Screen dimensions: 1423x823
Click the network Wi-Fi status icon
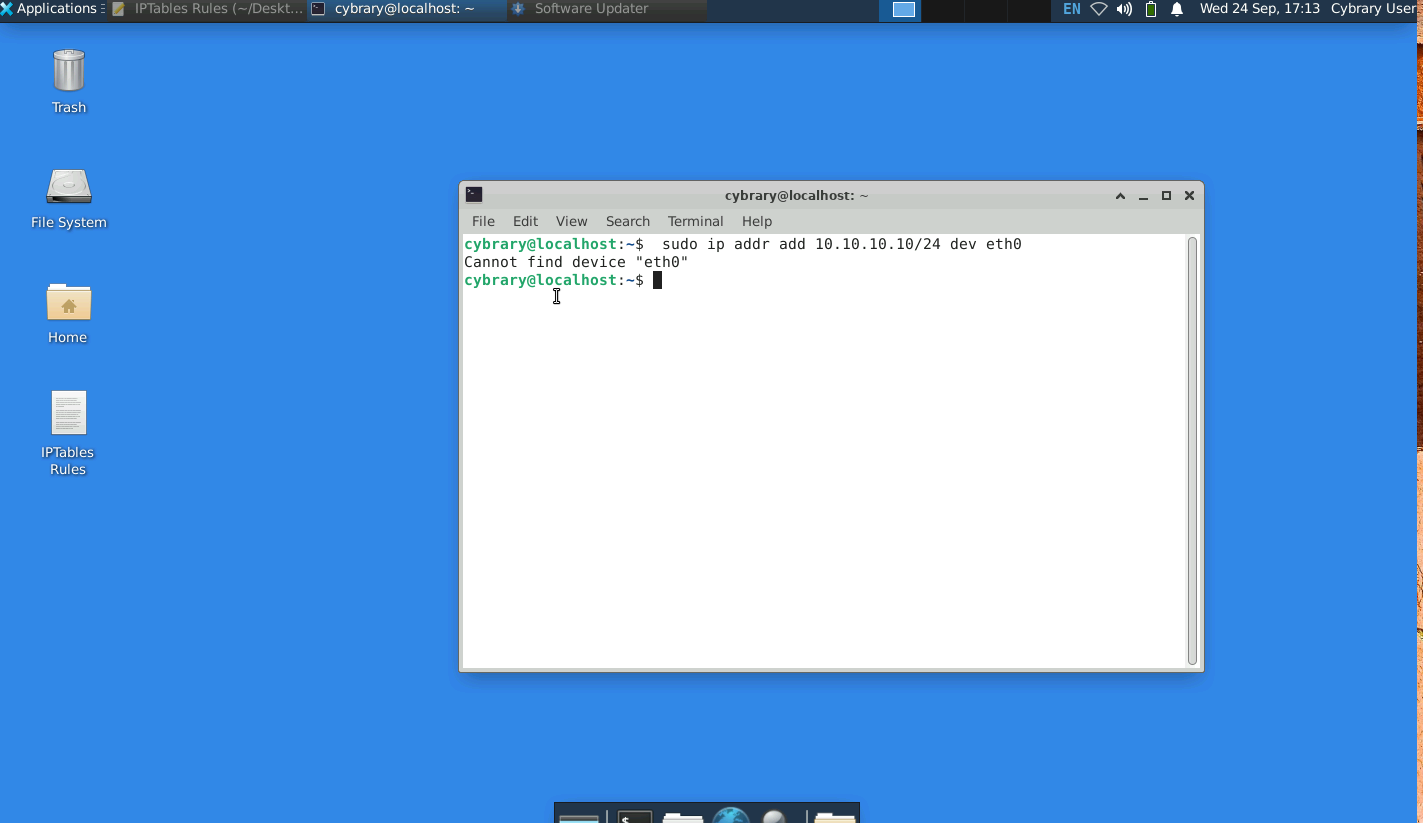coord(1099,9)
